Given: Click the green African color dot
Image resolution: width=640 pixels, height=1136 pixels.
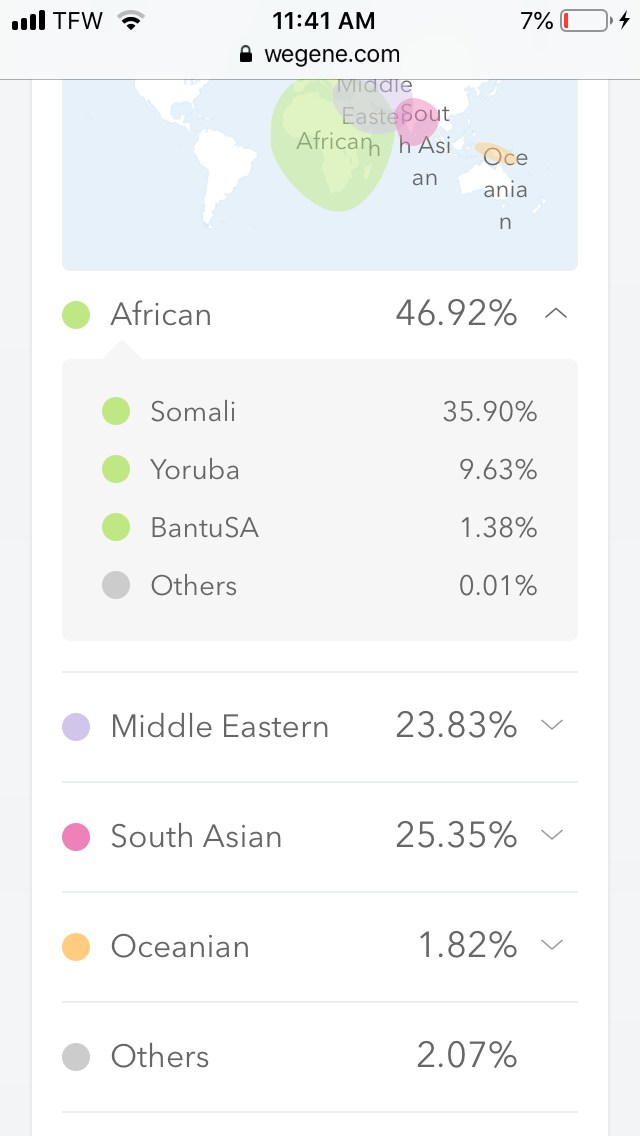Looking at the screenshot, I should [76, 315].
